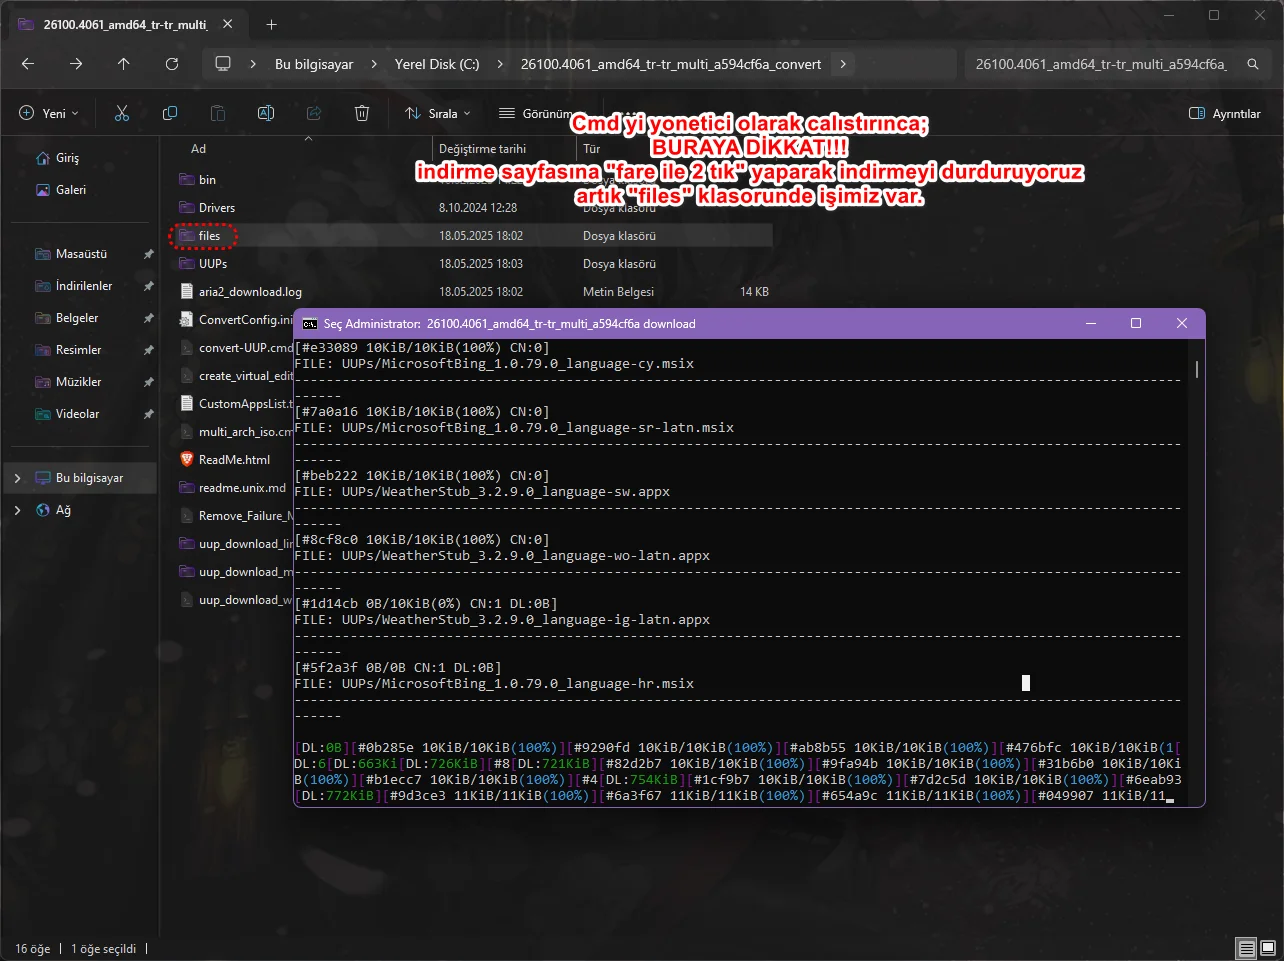
Task: Go forward in File Explorer
Action: [76, 64]
